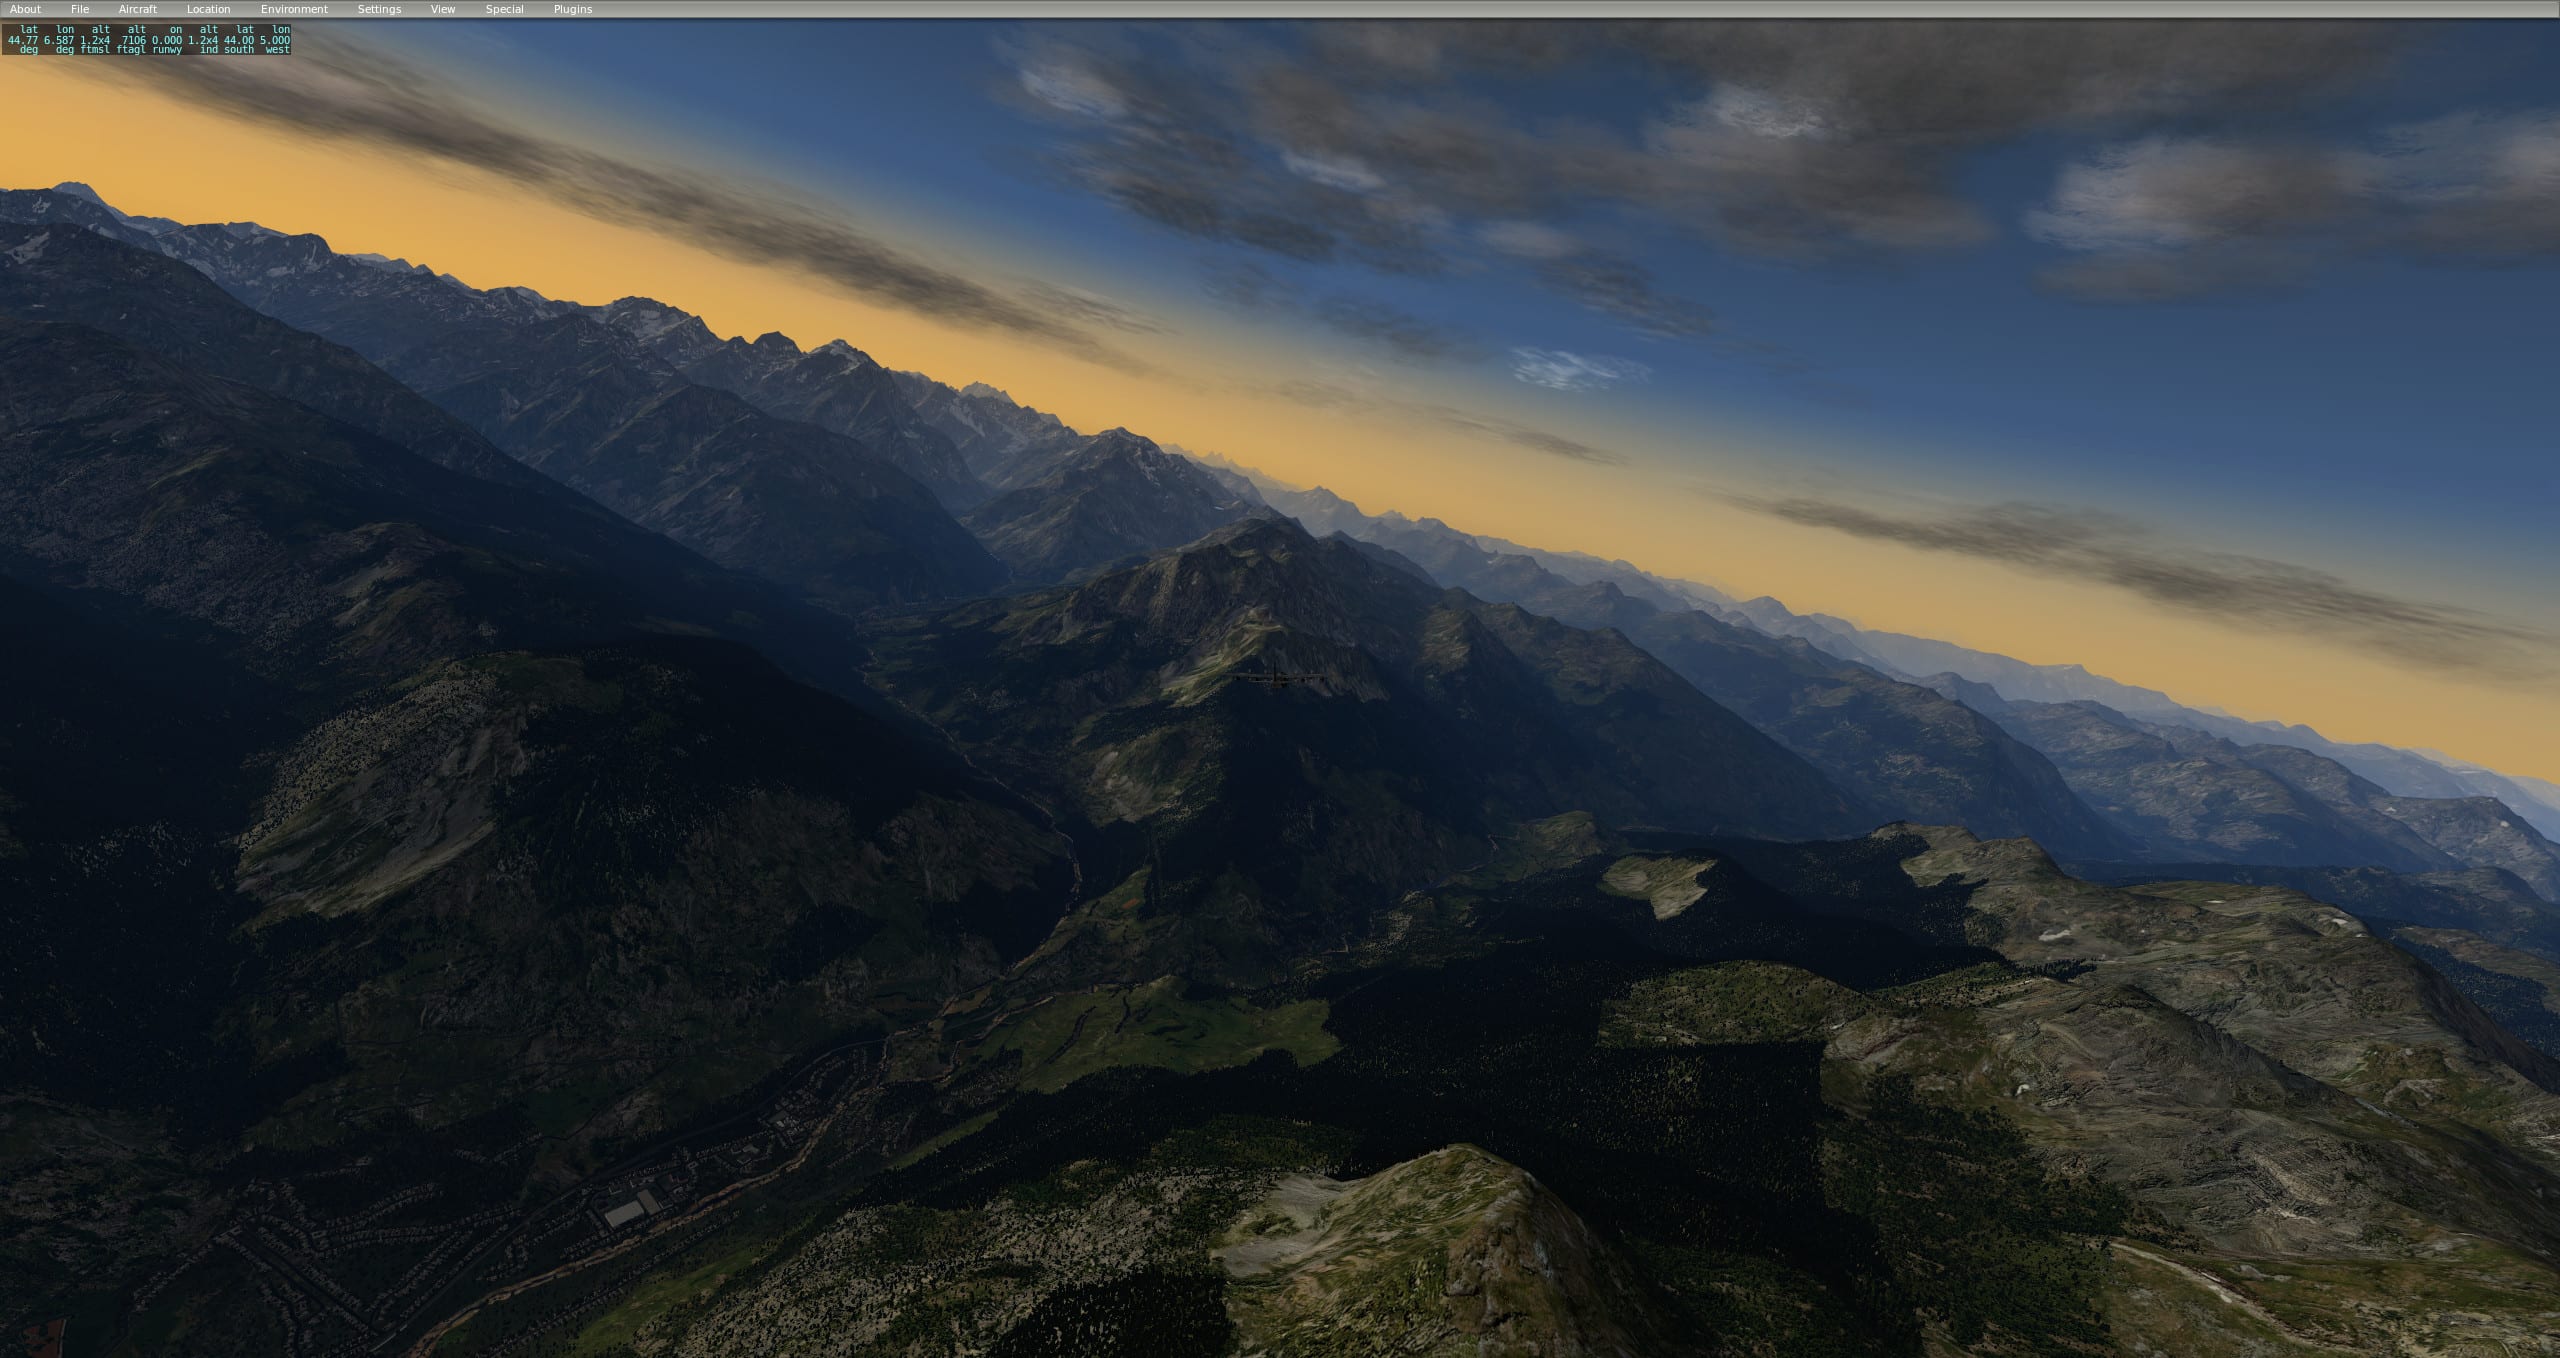Screen dimensions: 2560x1358
Task: Open the View menu
Action: (443, 9)
